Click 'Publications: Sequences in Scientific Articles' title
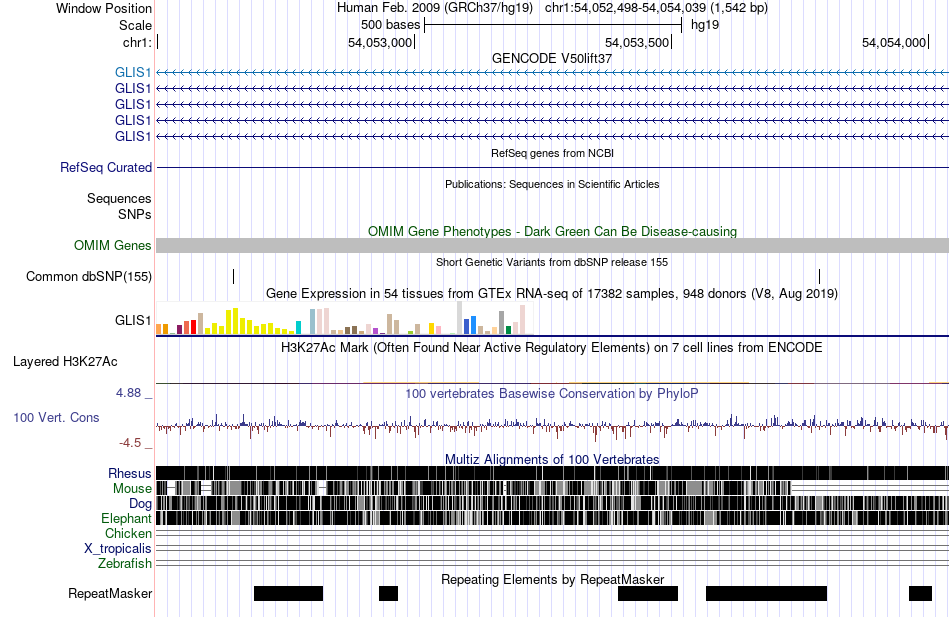The width and height of the screenshot is (950, 617). (x=552, y=184)
